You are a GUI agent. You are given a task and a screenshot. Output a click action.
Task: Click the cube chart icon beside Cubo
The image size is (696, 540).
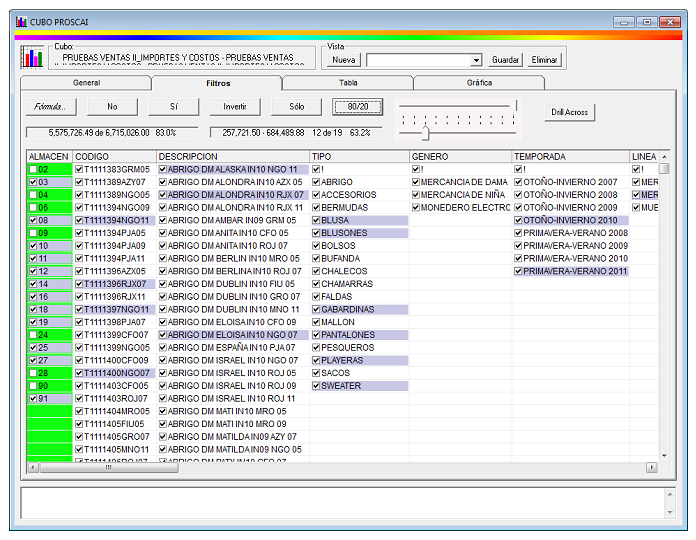point(32,57)
